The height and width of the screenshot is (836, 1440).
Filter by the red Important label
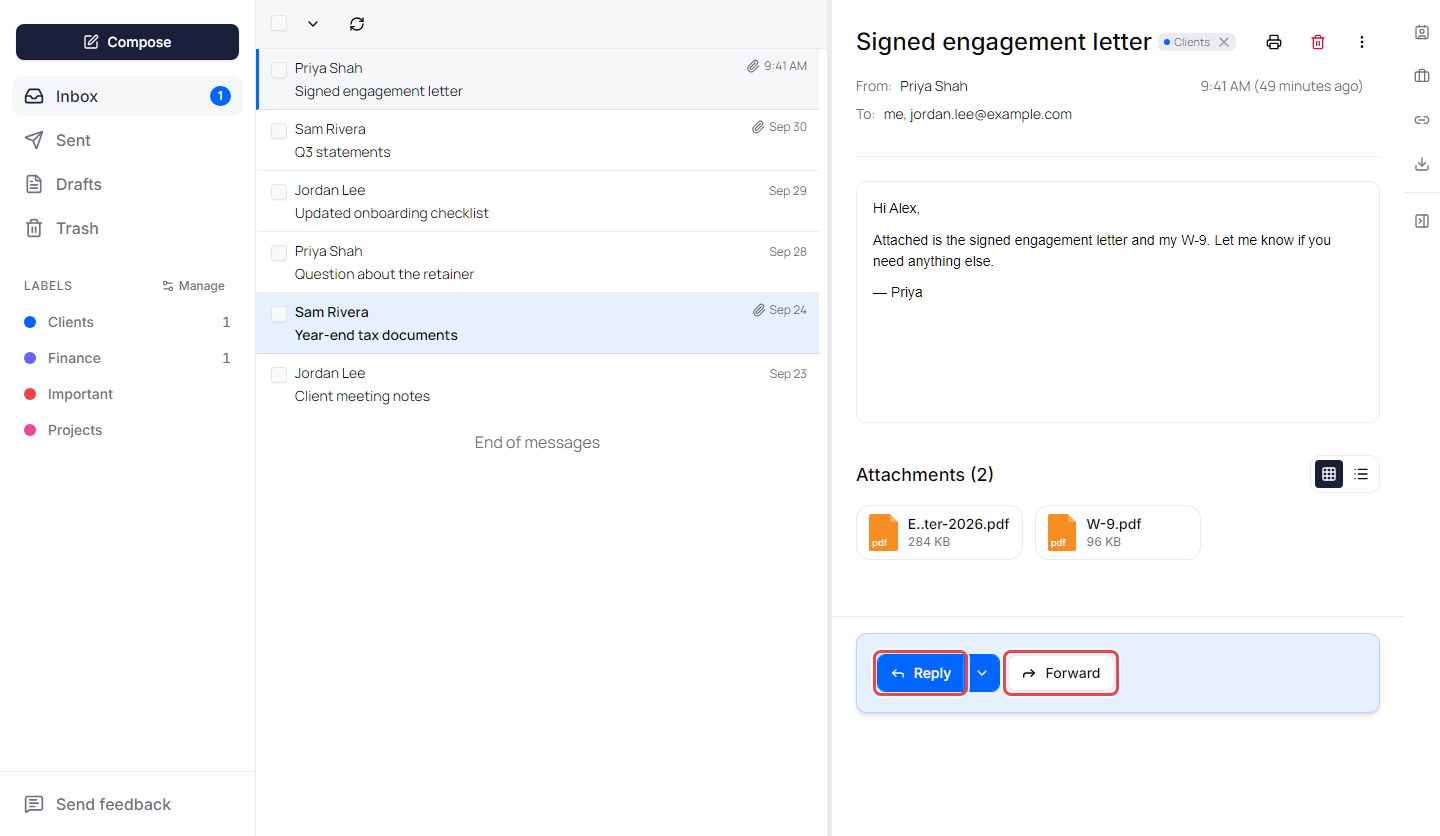click(127, 394)
